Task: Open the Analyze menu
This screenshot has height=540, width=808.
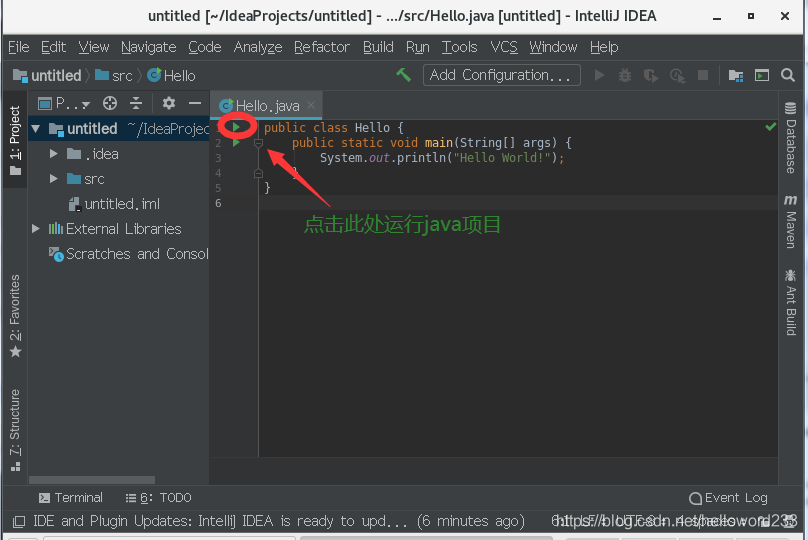Action: pos(258,47)
